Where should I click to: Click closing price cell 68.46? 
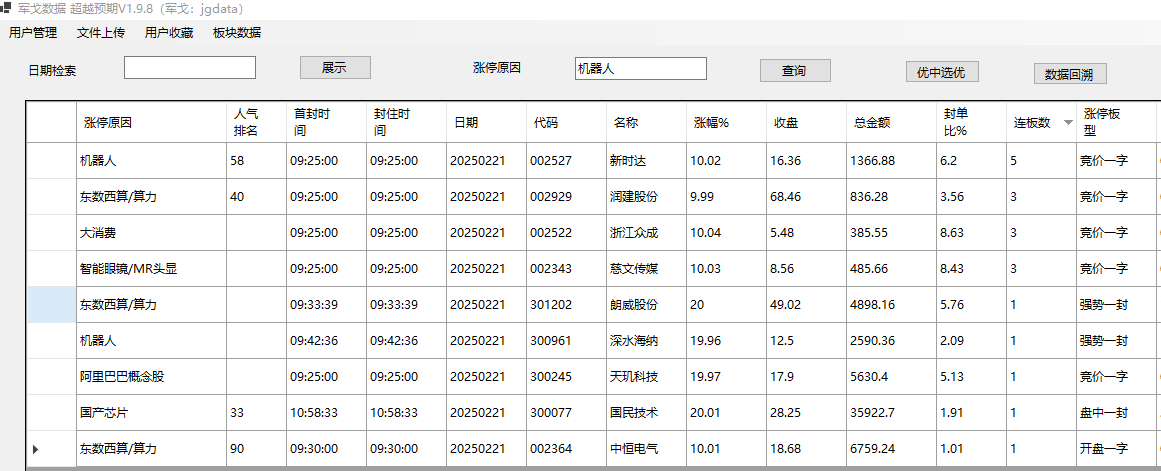(806, 197)
